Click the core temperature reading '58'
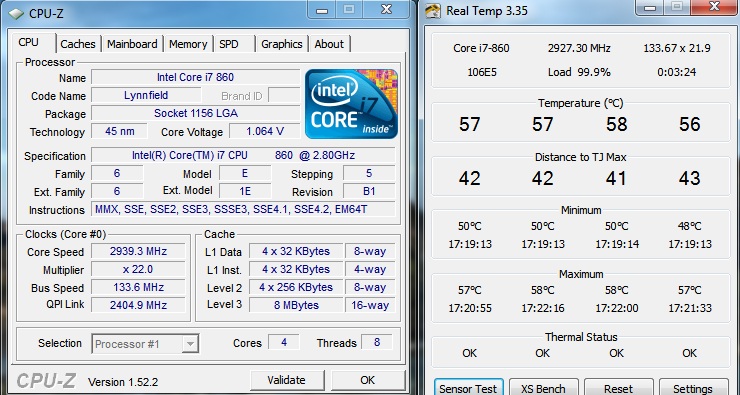This screenshot has width=740, height=395. [616, 124]
